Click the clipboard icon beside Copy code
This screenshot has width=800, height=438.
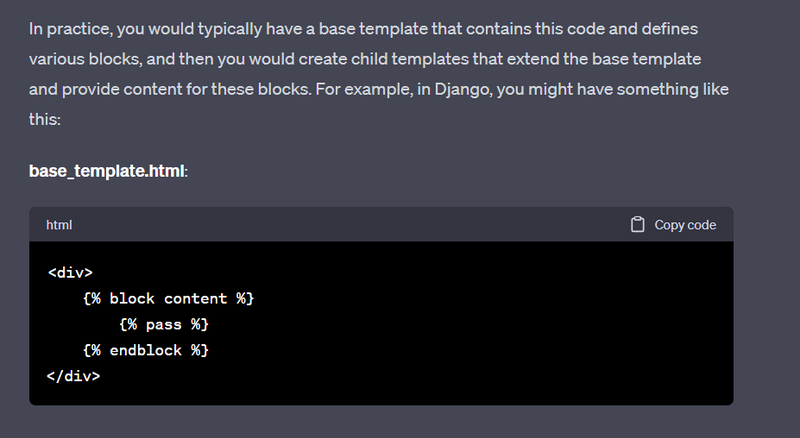(638, 225)
